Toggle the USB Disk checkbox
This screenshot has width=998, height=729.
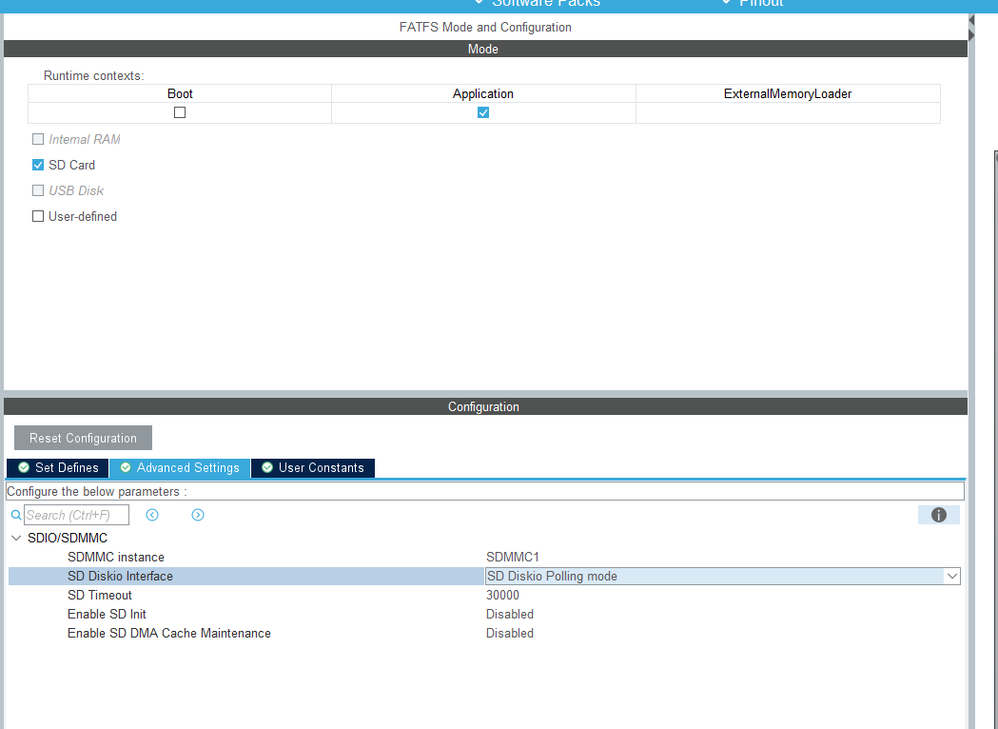[38, 190]
